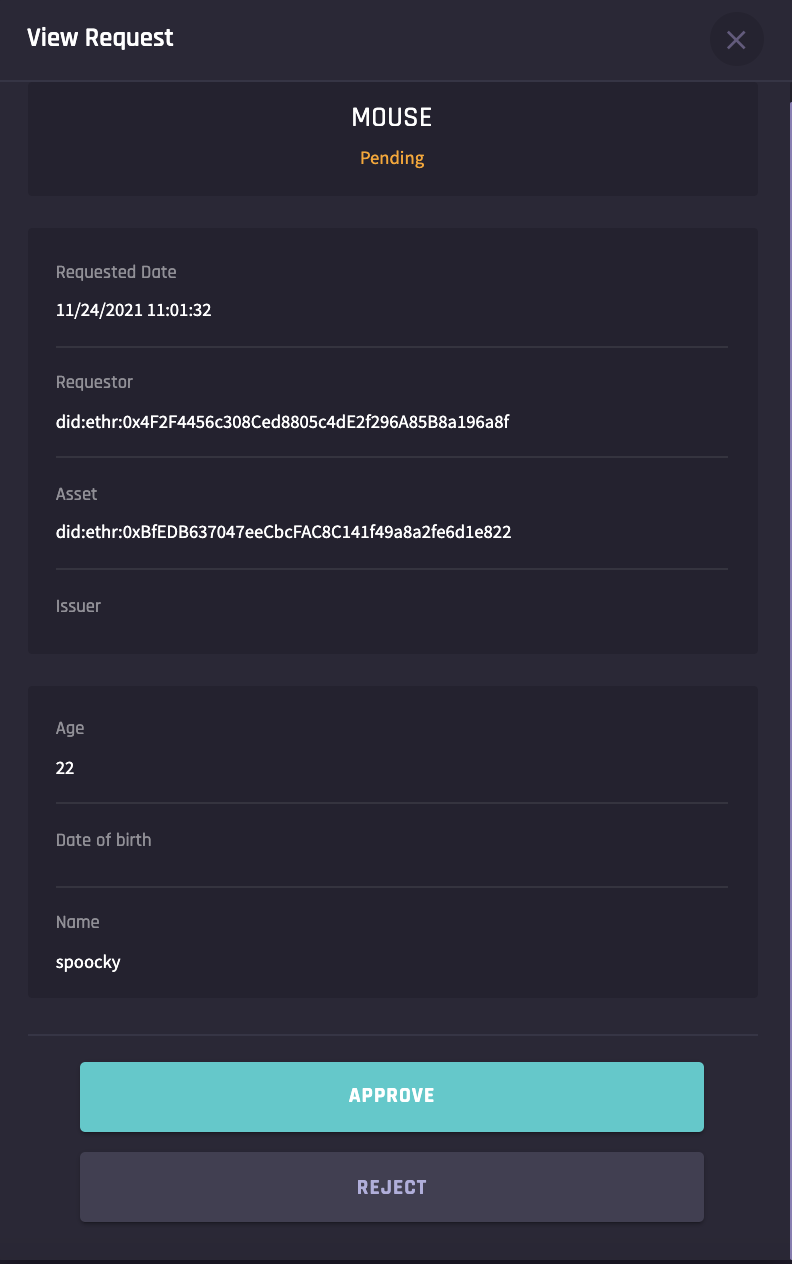Select the Age field label
This screenshot has width=792, height=1264.
point(70,728)
